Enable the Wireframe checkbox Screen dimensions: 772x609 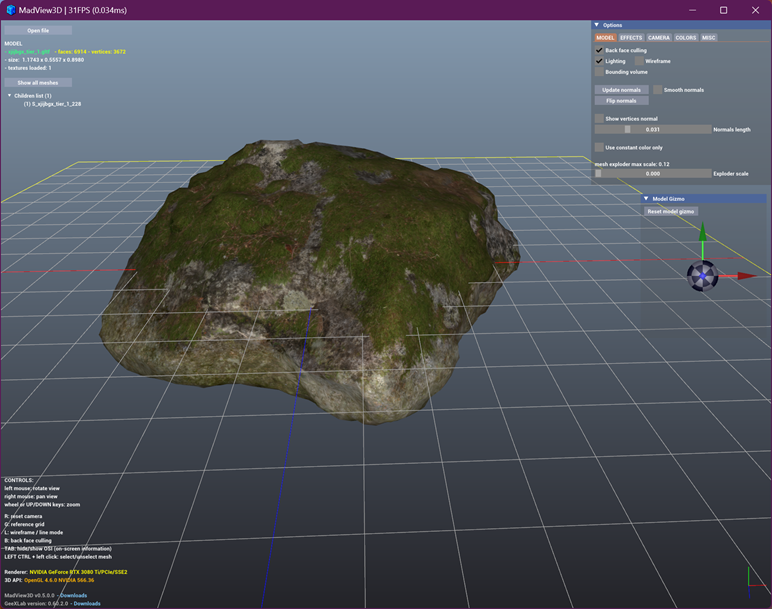pos(639,61)
